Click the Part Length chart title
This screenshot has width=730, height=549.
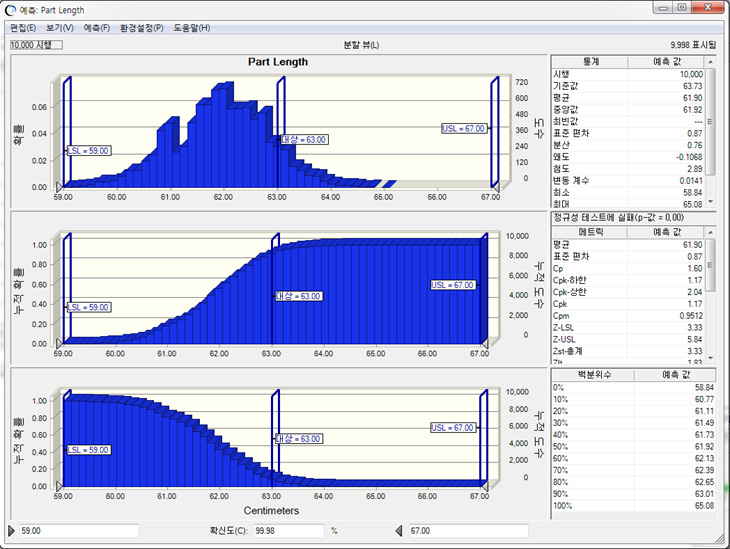(x=277, y=62)
